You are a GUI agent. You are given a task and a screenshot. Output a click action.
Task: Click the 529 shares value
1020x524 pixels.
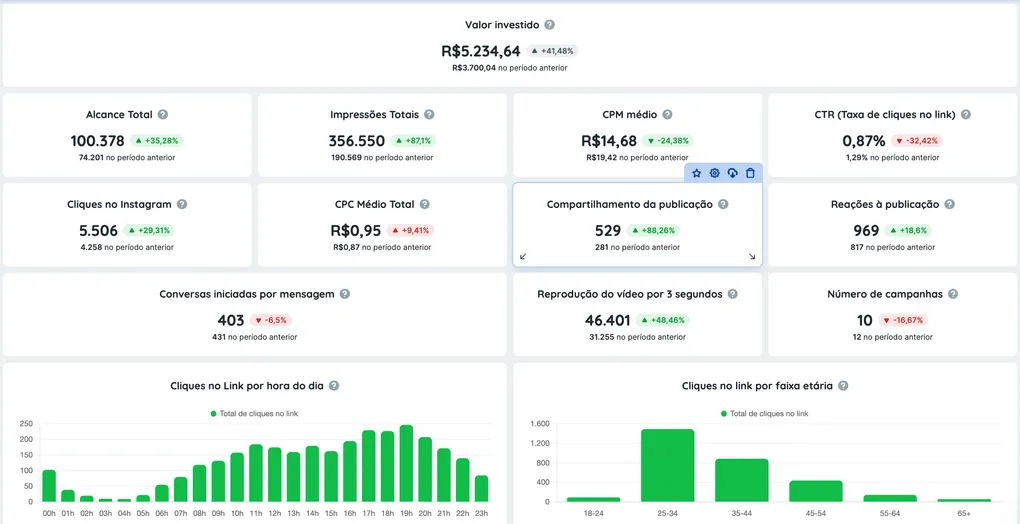[608, 230]
